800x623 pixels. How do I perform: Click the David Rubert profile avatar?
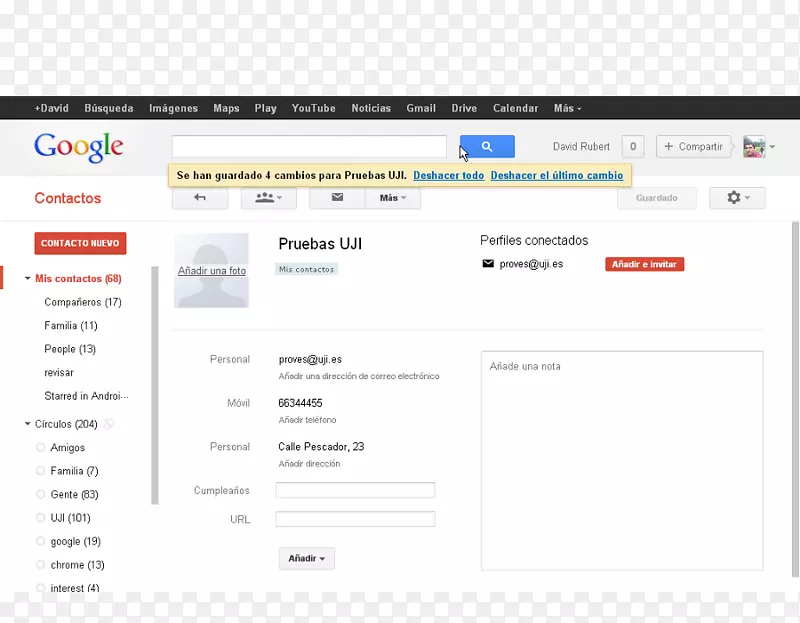754,146
